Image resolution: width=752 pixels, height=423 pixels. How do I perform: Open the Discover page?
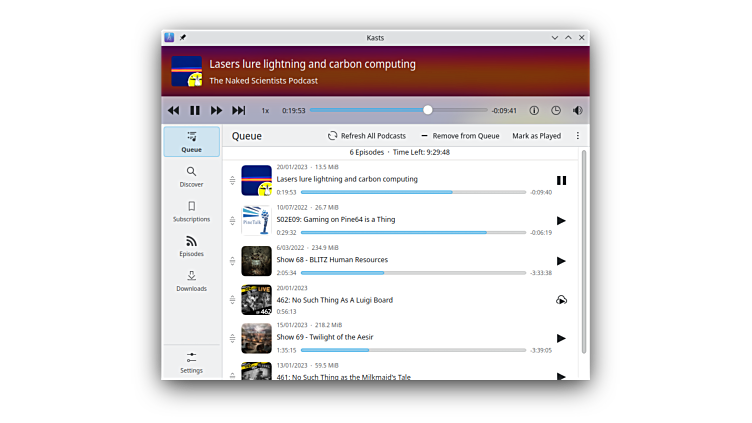point(191,176)
